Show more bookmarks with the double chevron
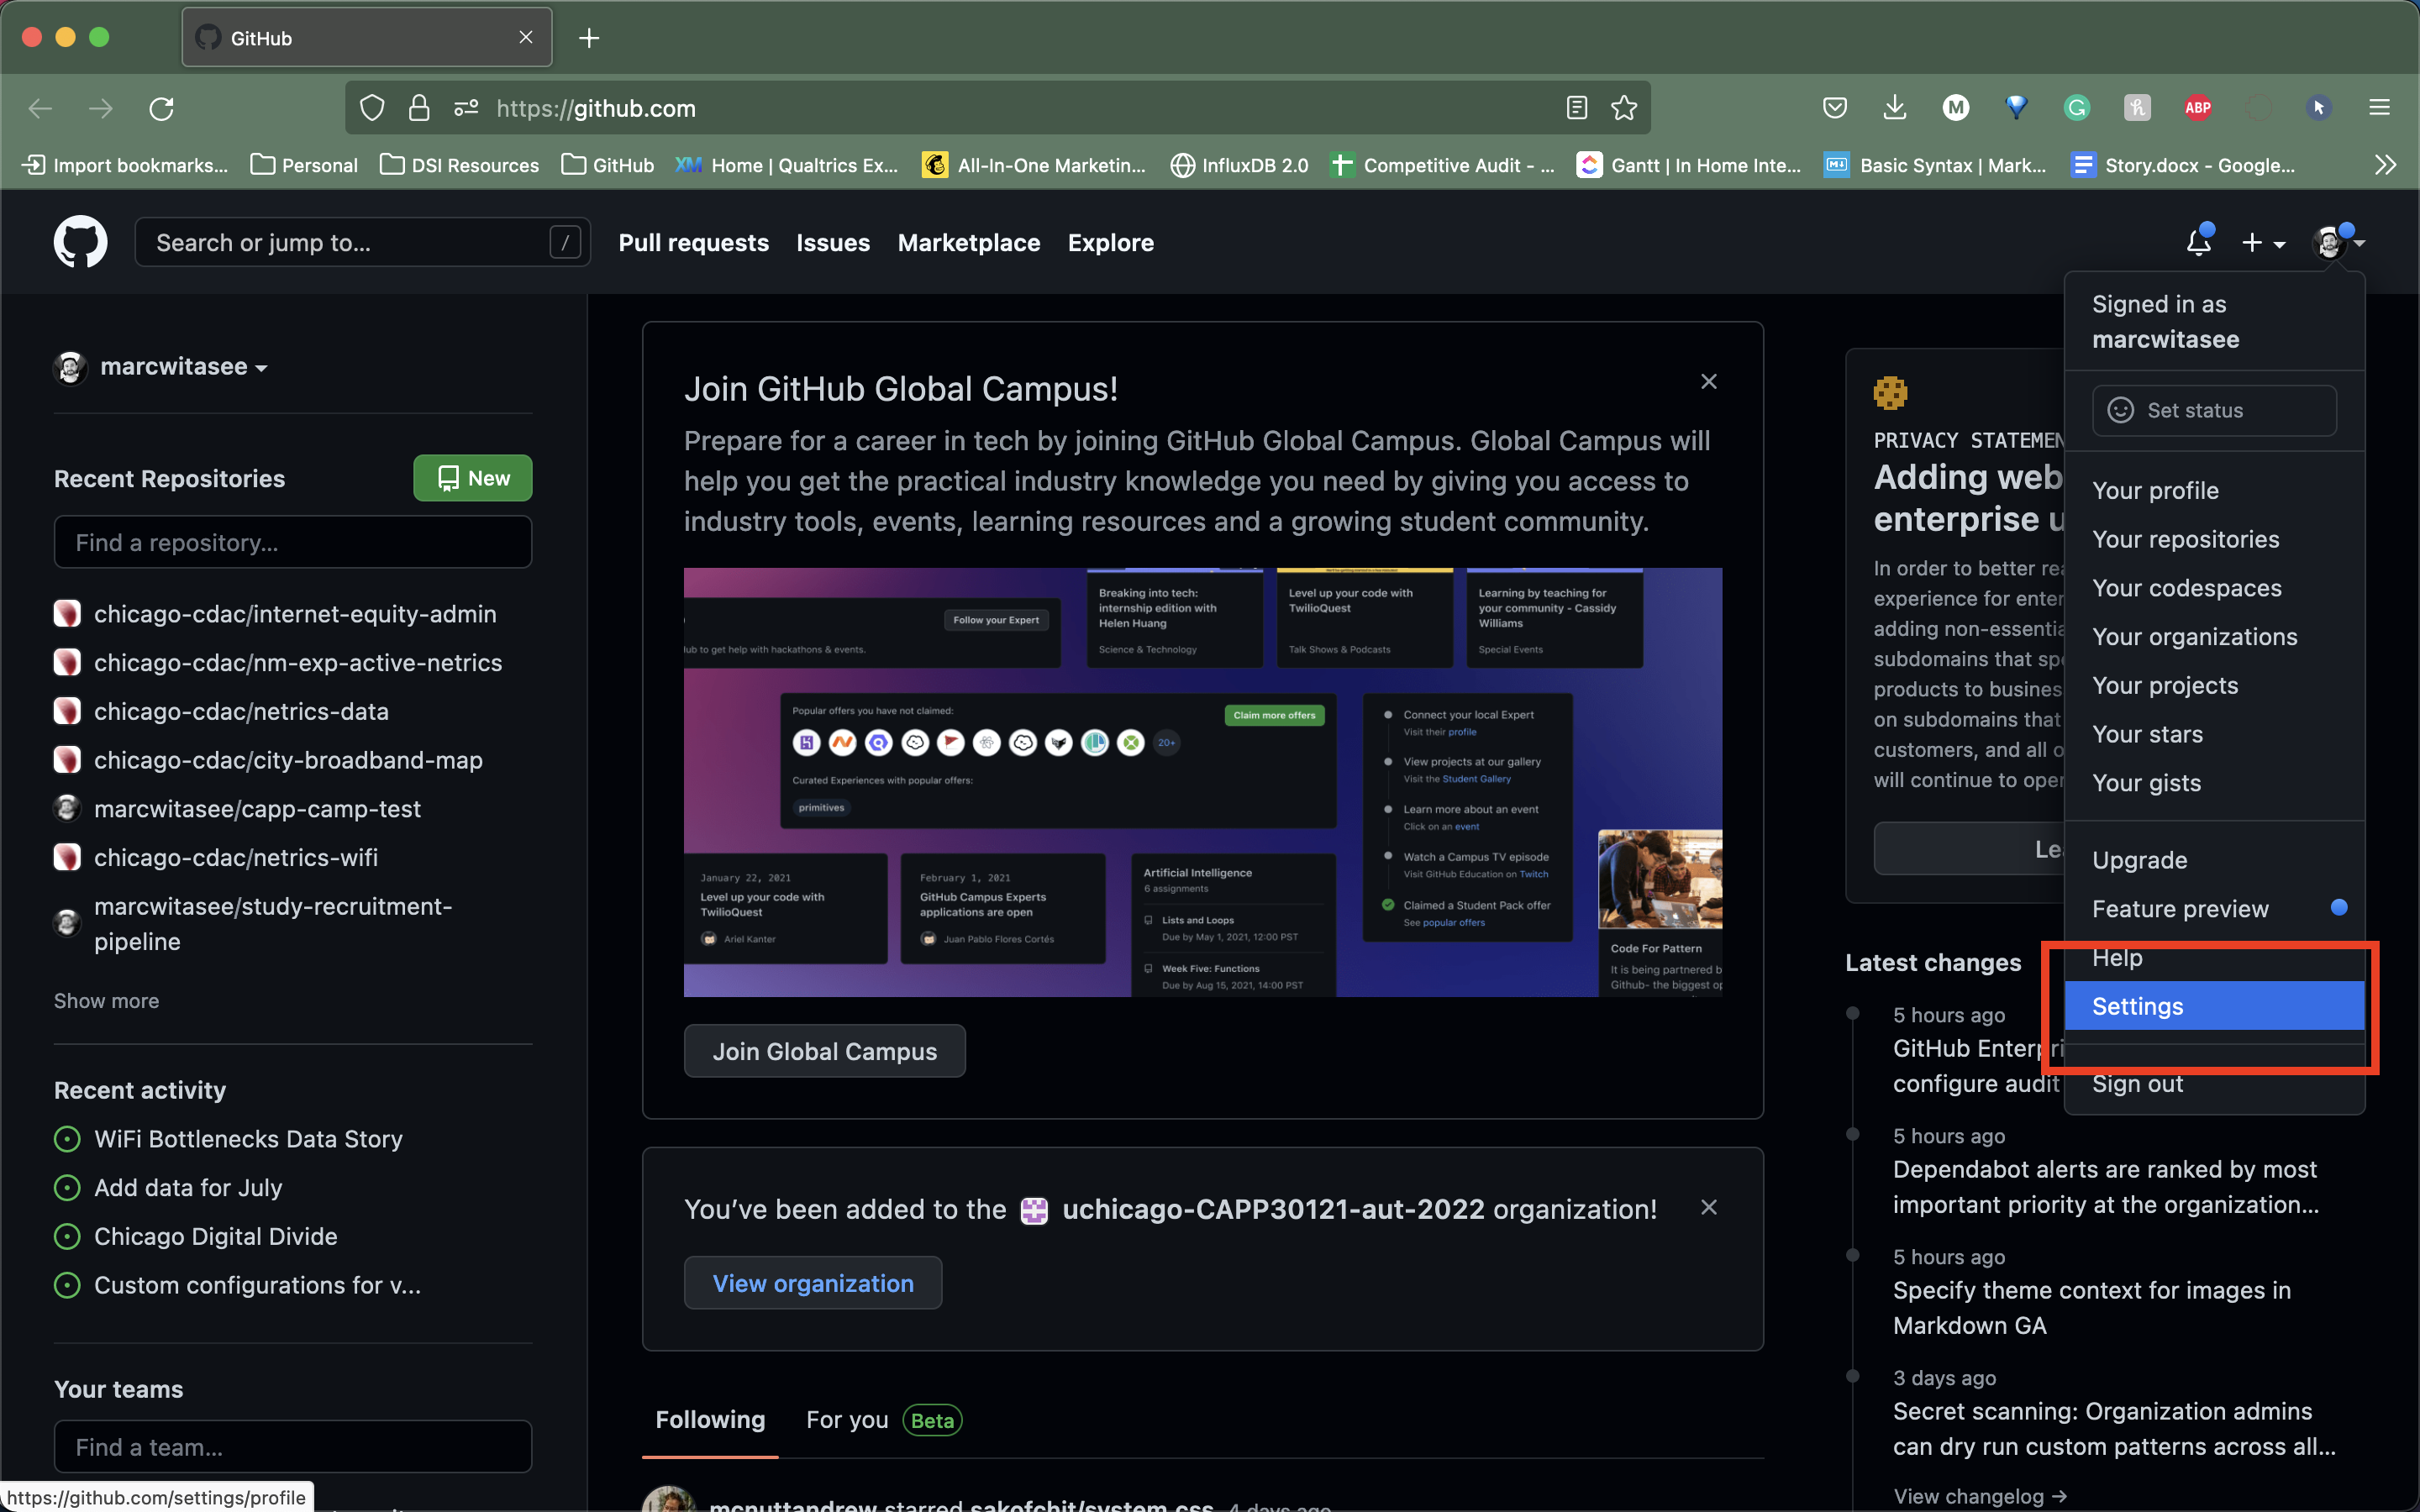 coord(2385,165)
